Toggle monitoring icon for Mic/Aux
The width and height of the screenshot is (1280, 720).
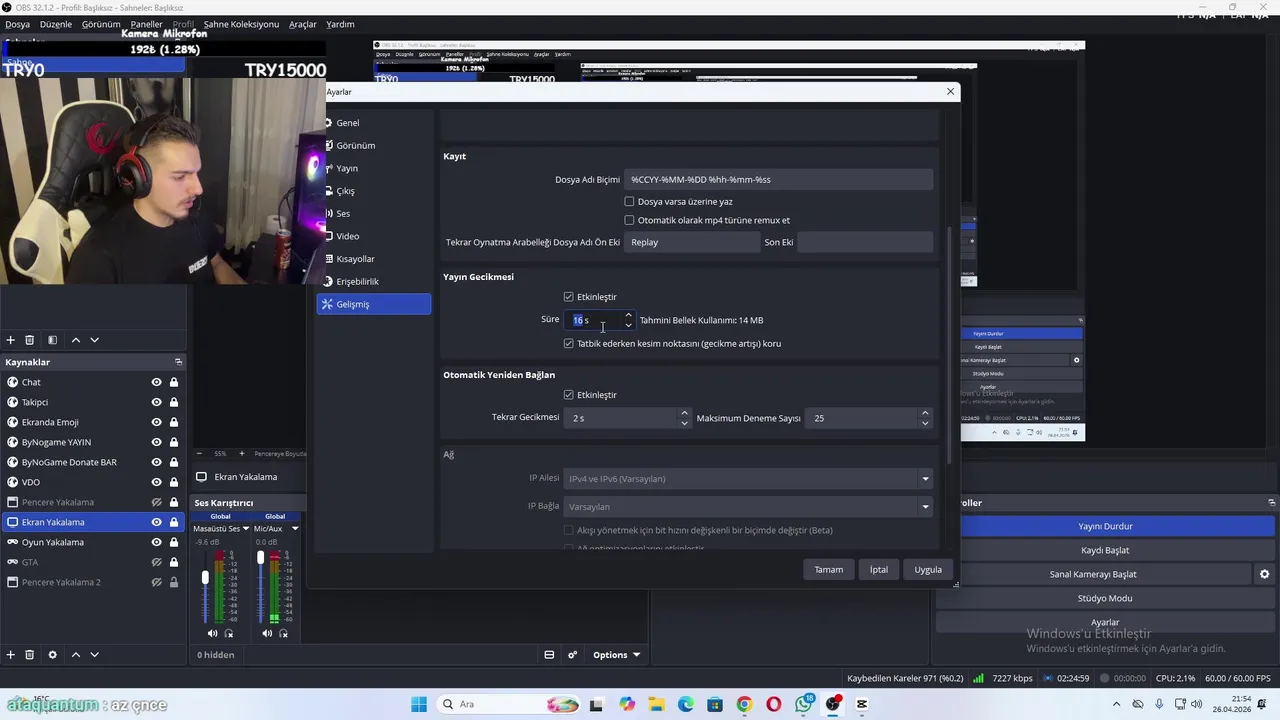tap(284, 633)
